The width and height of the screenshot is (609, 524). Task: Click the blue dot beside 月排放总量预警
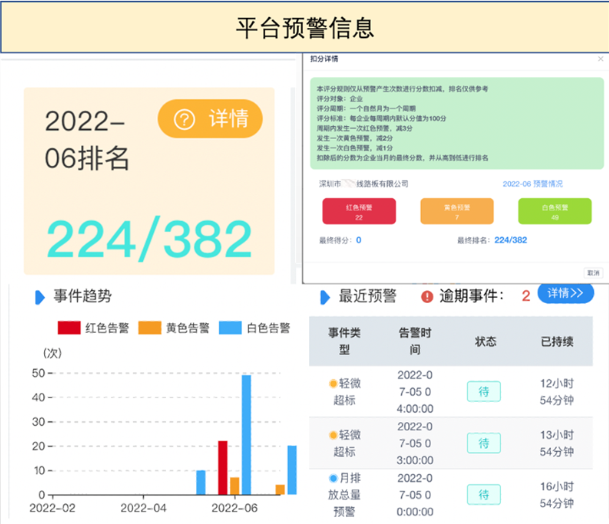point(333,477)
